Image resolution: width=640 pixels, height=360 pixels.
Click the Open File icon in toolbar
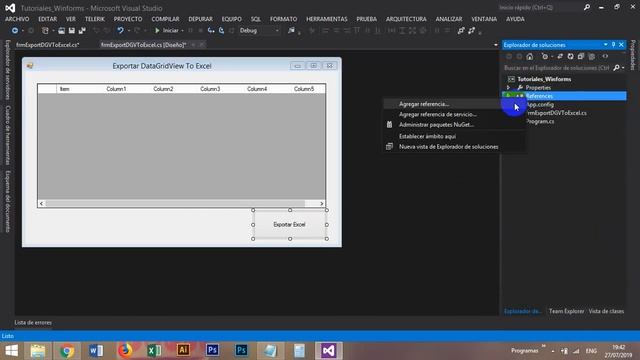click(x=61, y=31)
